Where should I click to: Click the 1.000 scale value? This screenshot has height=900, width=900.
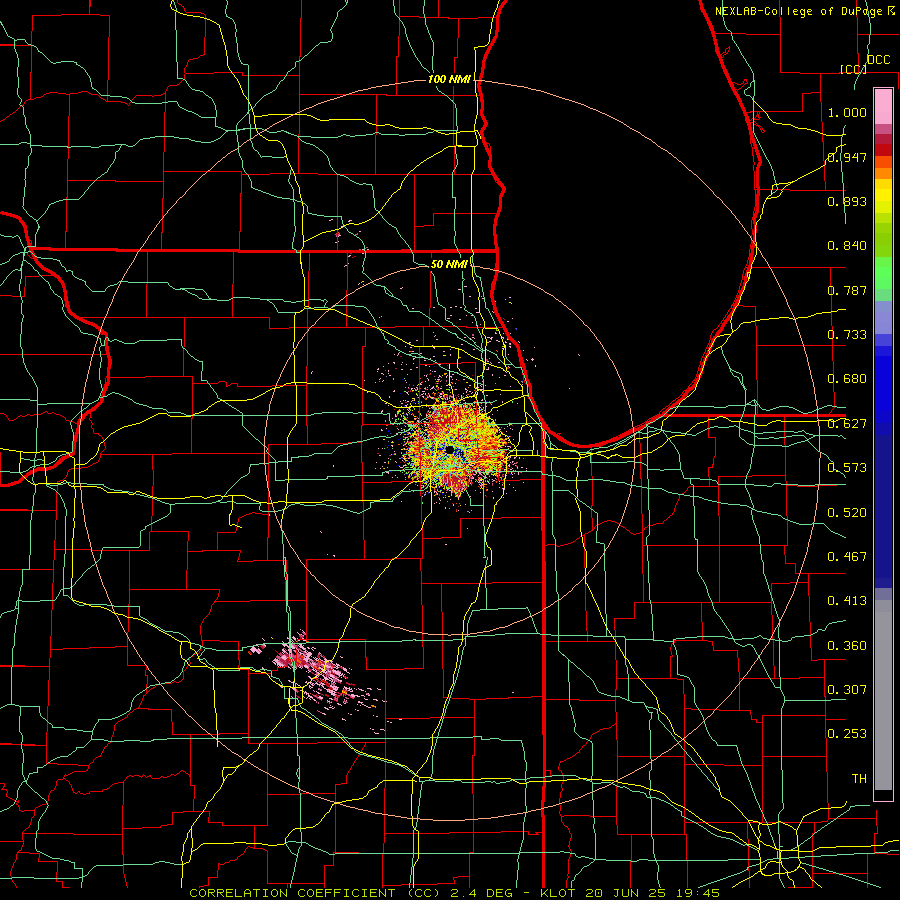847,112
